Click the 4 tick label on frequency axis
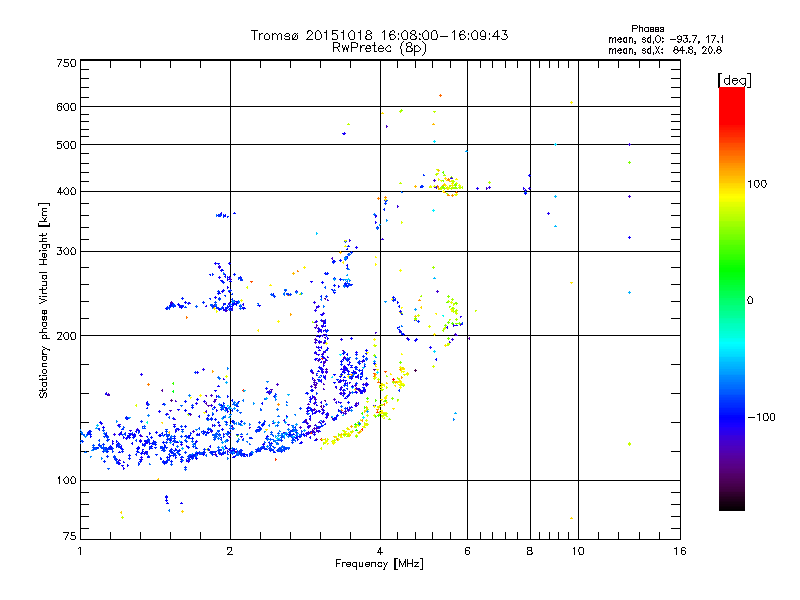 [x=380, y=551]
